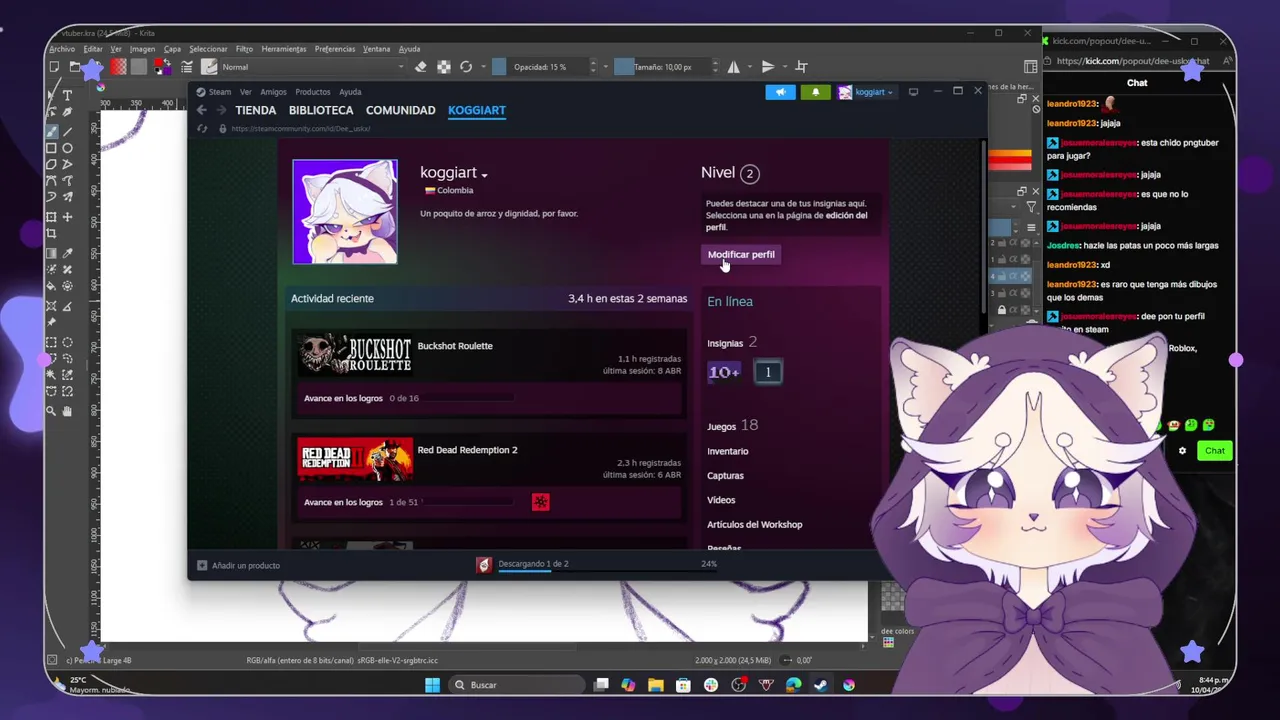The image size is (1280, 720).
Task: Swap foreground and background colors
Action: [x=167, y=61]
